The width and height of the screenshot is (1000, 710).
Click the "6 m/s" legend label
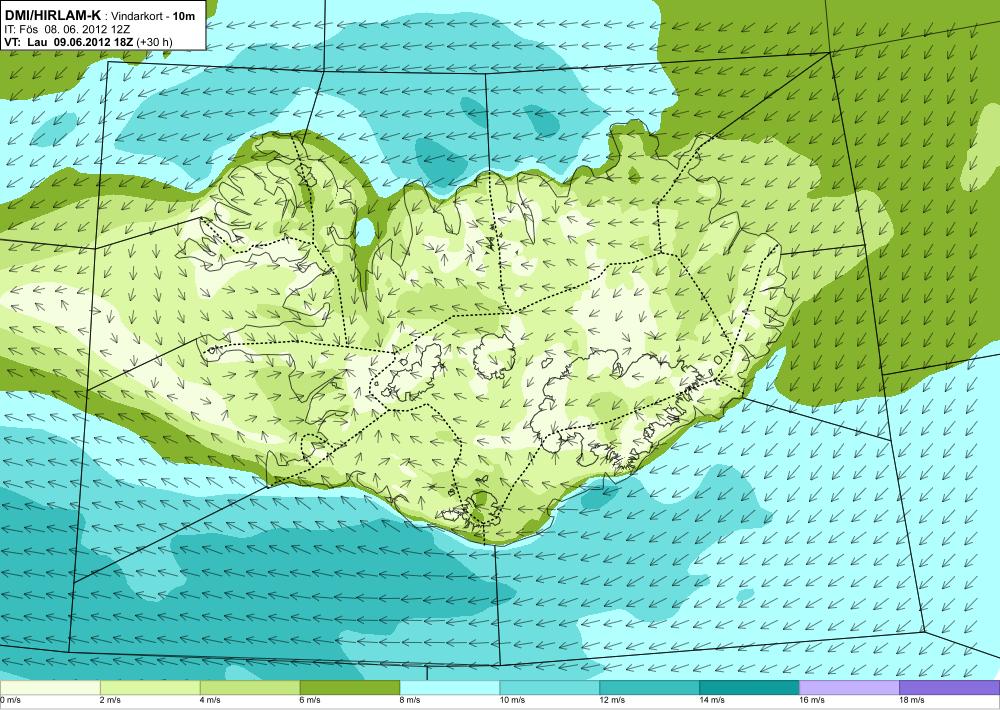point(311,700)
